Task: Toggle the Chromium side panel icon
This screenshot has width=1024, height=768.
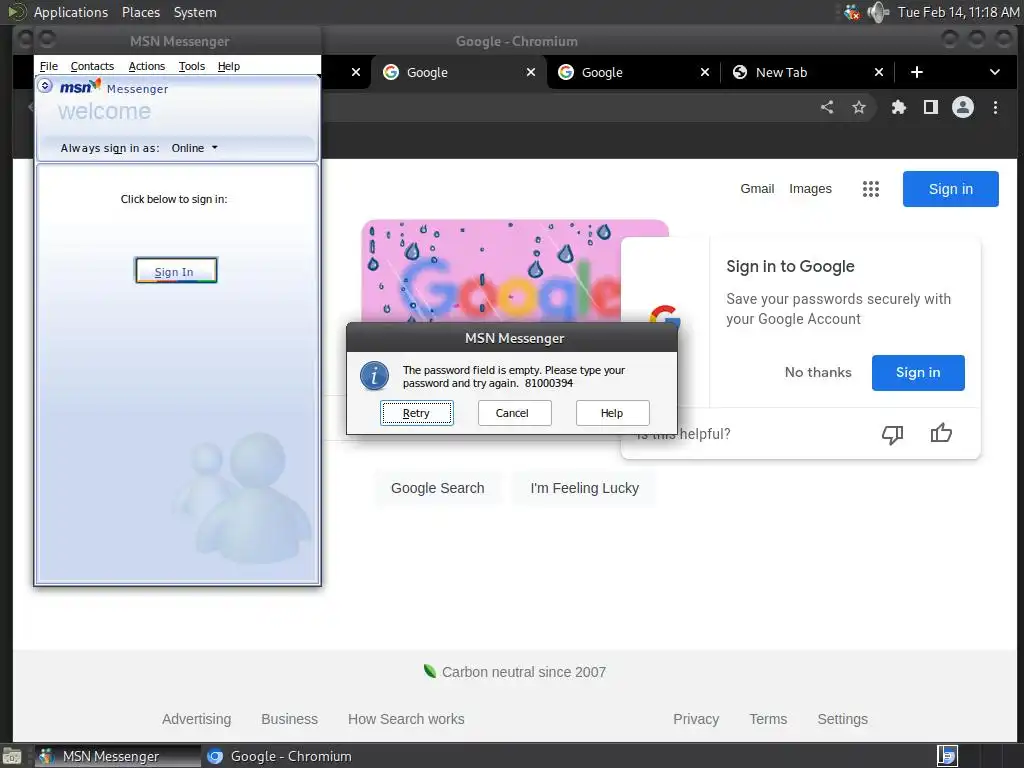Action: pyautogui.click(x=931, y=107)
